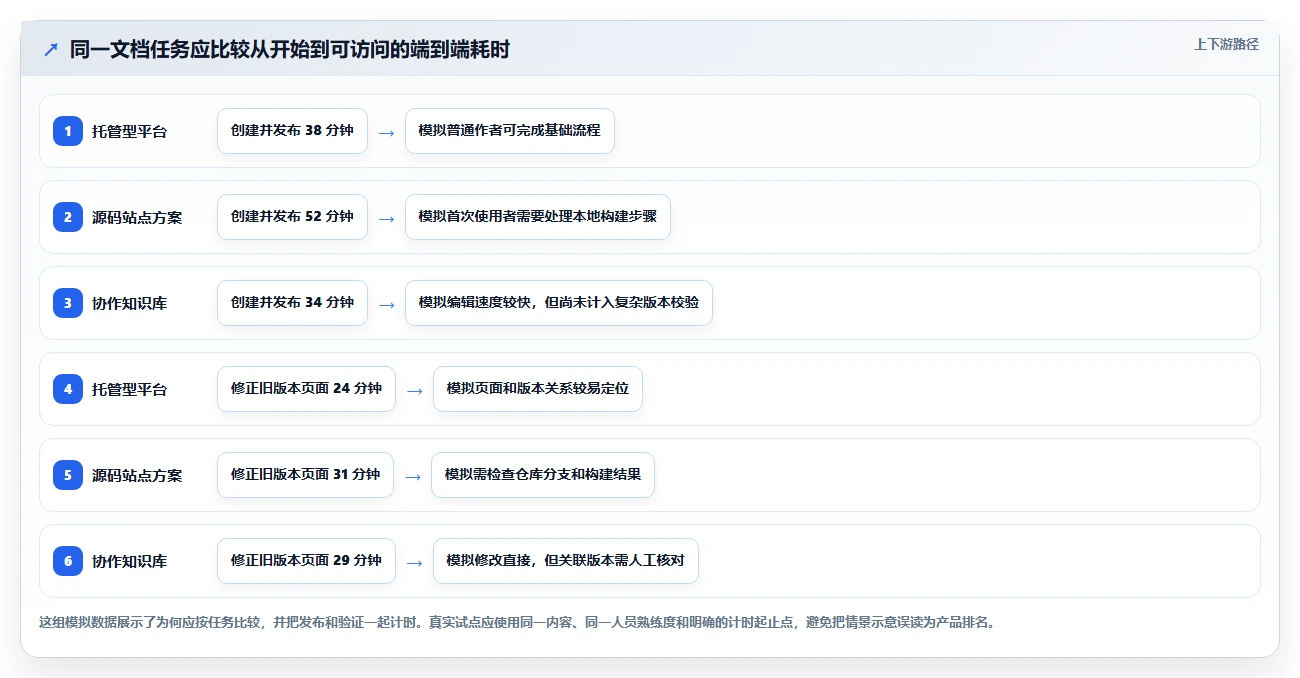Screen dimensions: 1300x678
Task: Select step badge 5
Action: (68, 475)
